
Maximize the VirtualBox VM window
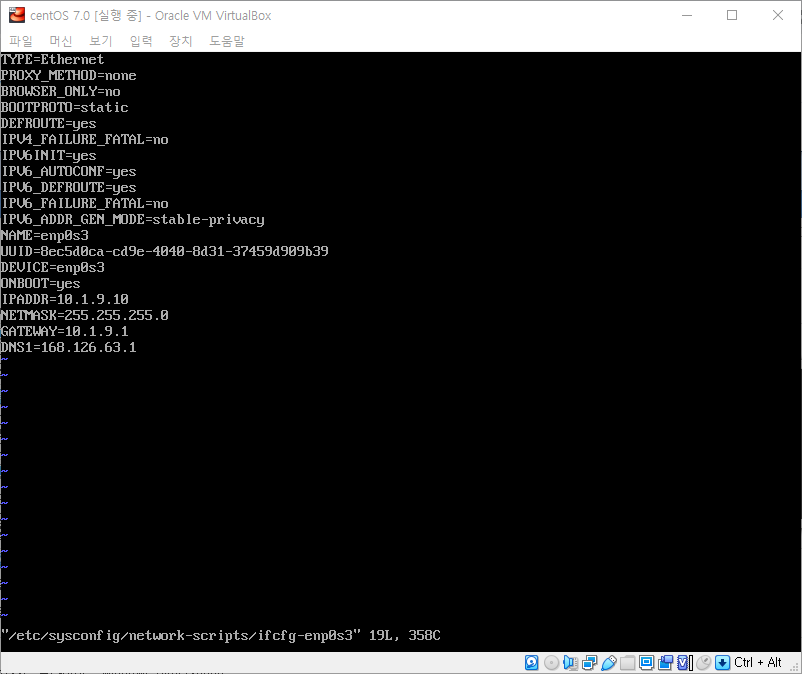click(732, 15)
